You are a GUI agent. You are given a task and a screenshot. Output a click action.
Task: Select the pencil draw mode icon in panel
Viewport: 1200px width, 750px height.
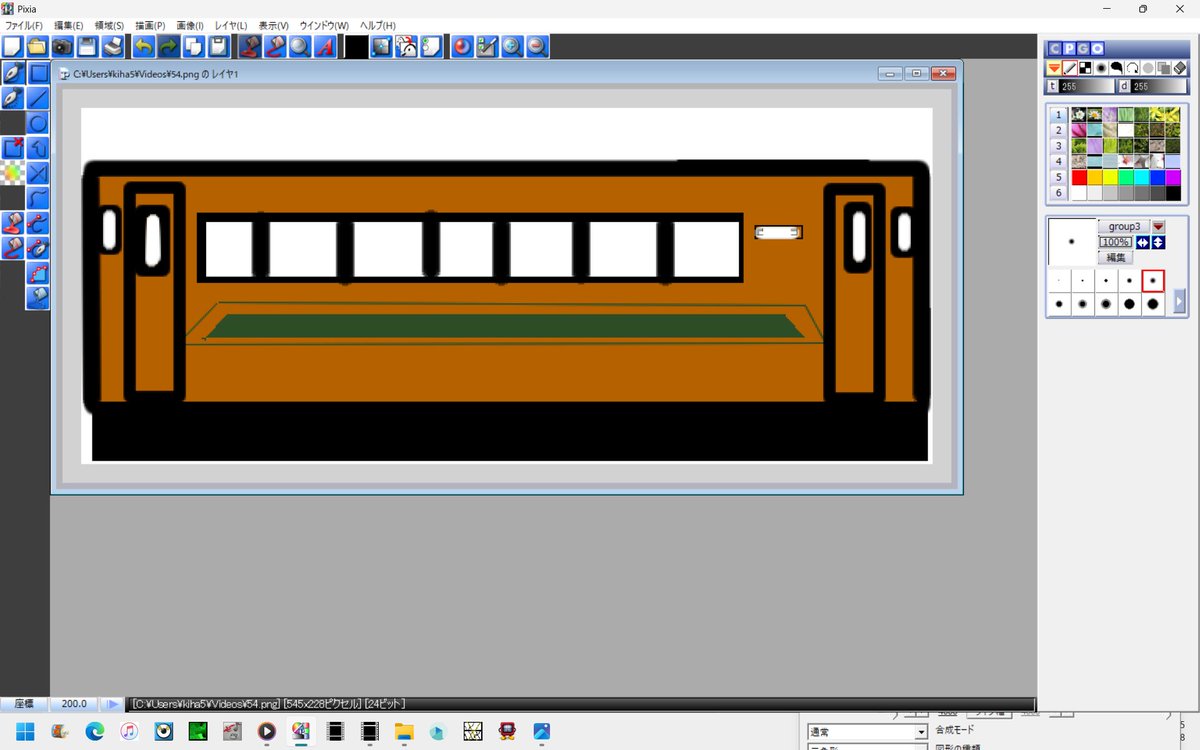tap(1070, 68)
